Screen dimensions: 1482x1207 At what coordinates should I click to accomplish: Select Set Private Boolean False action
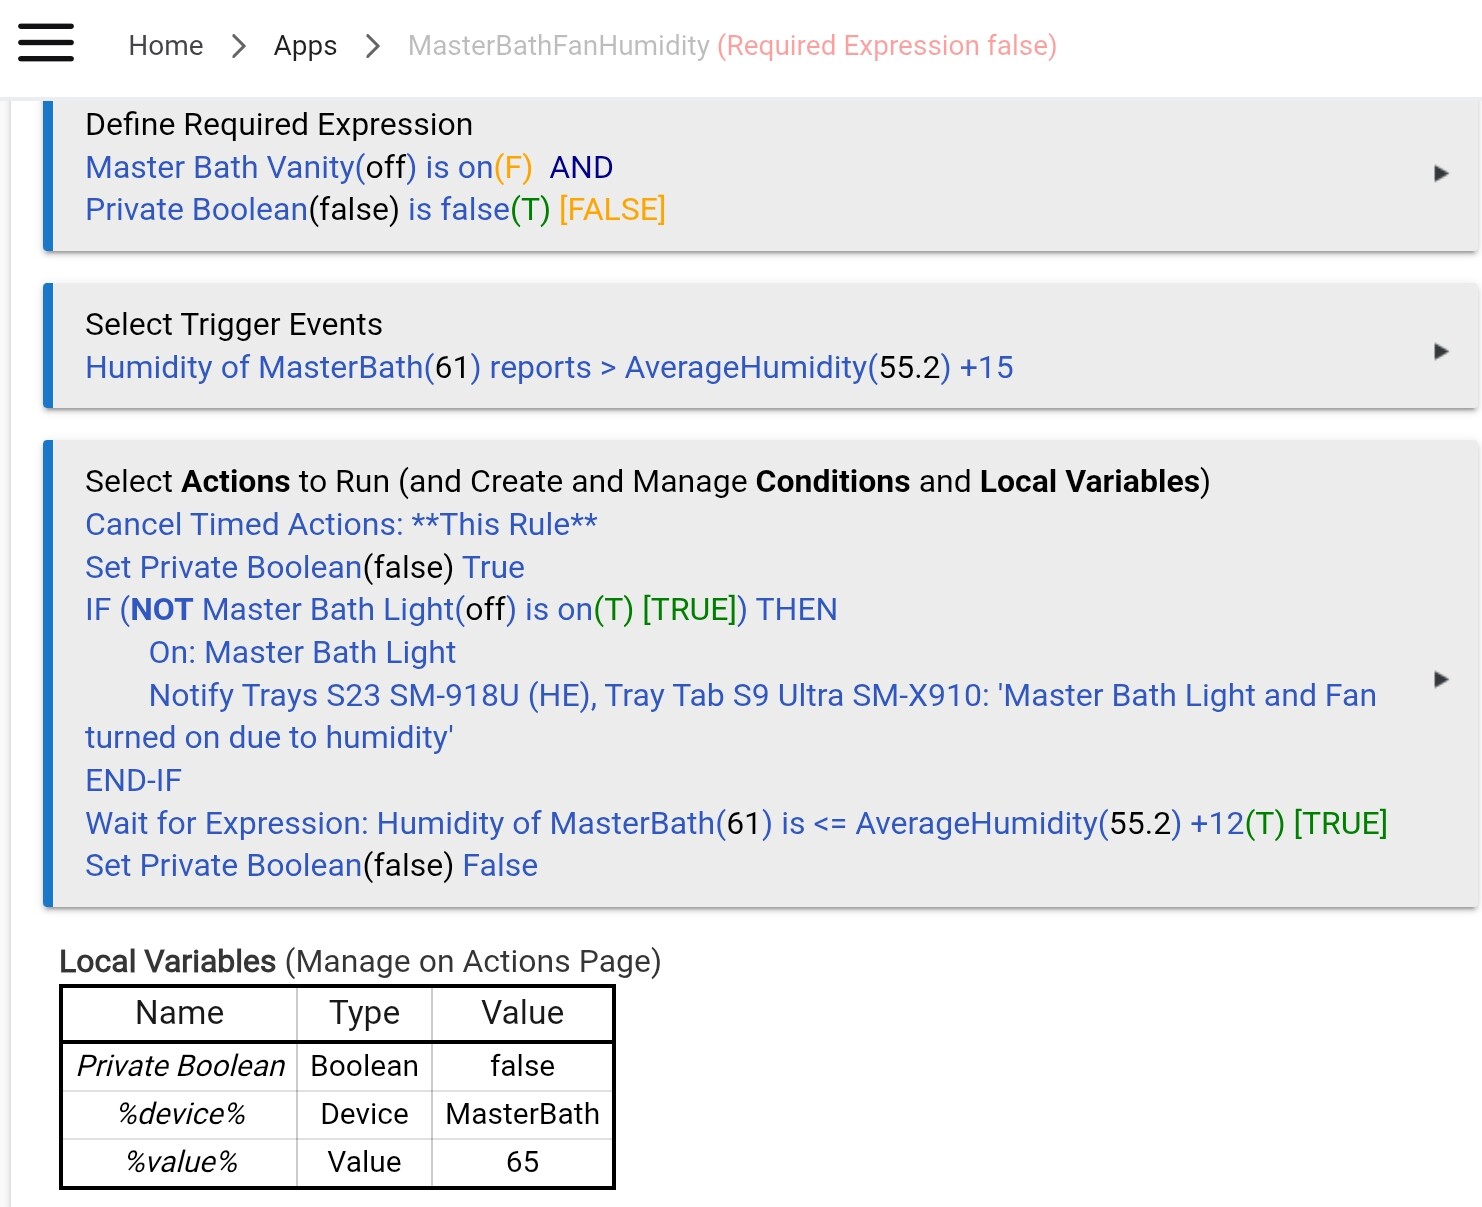[x=311, y=866]
